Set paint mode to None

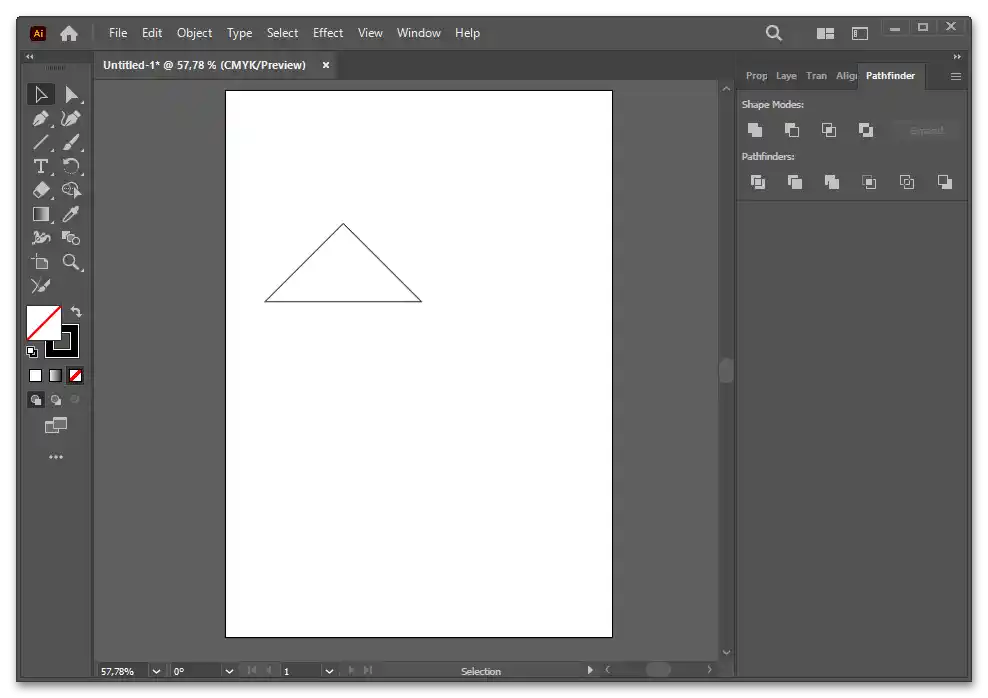75,376
